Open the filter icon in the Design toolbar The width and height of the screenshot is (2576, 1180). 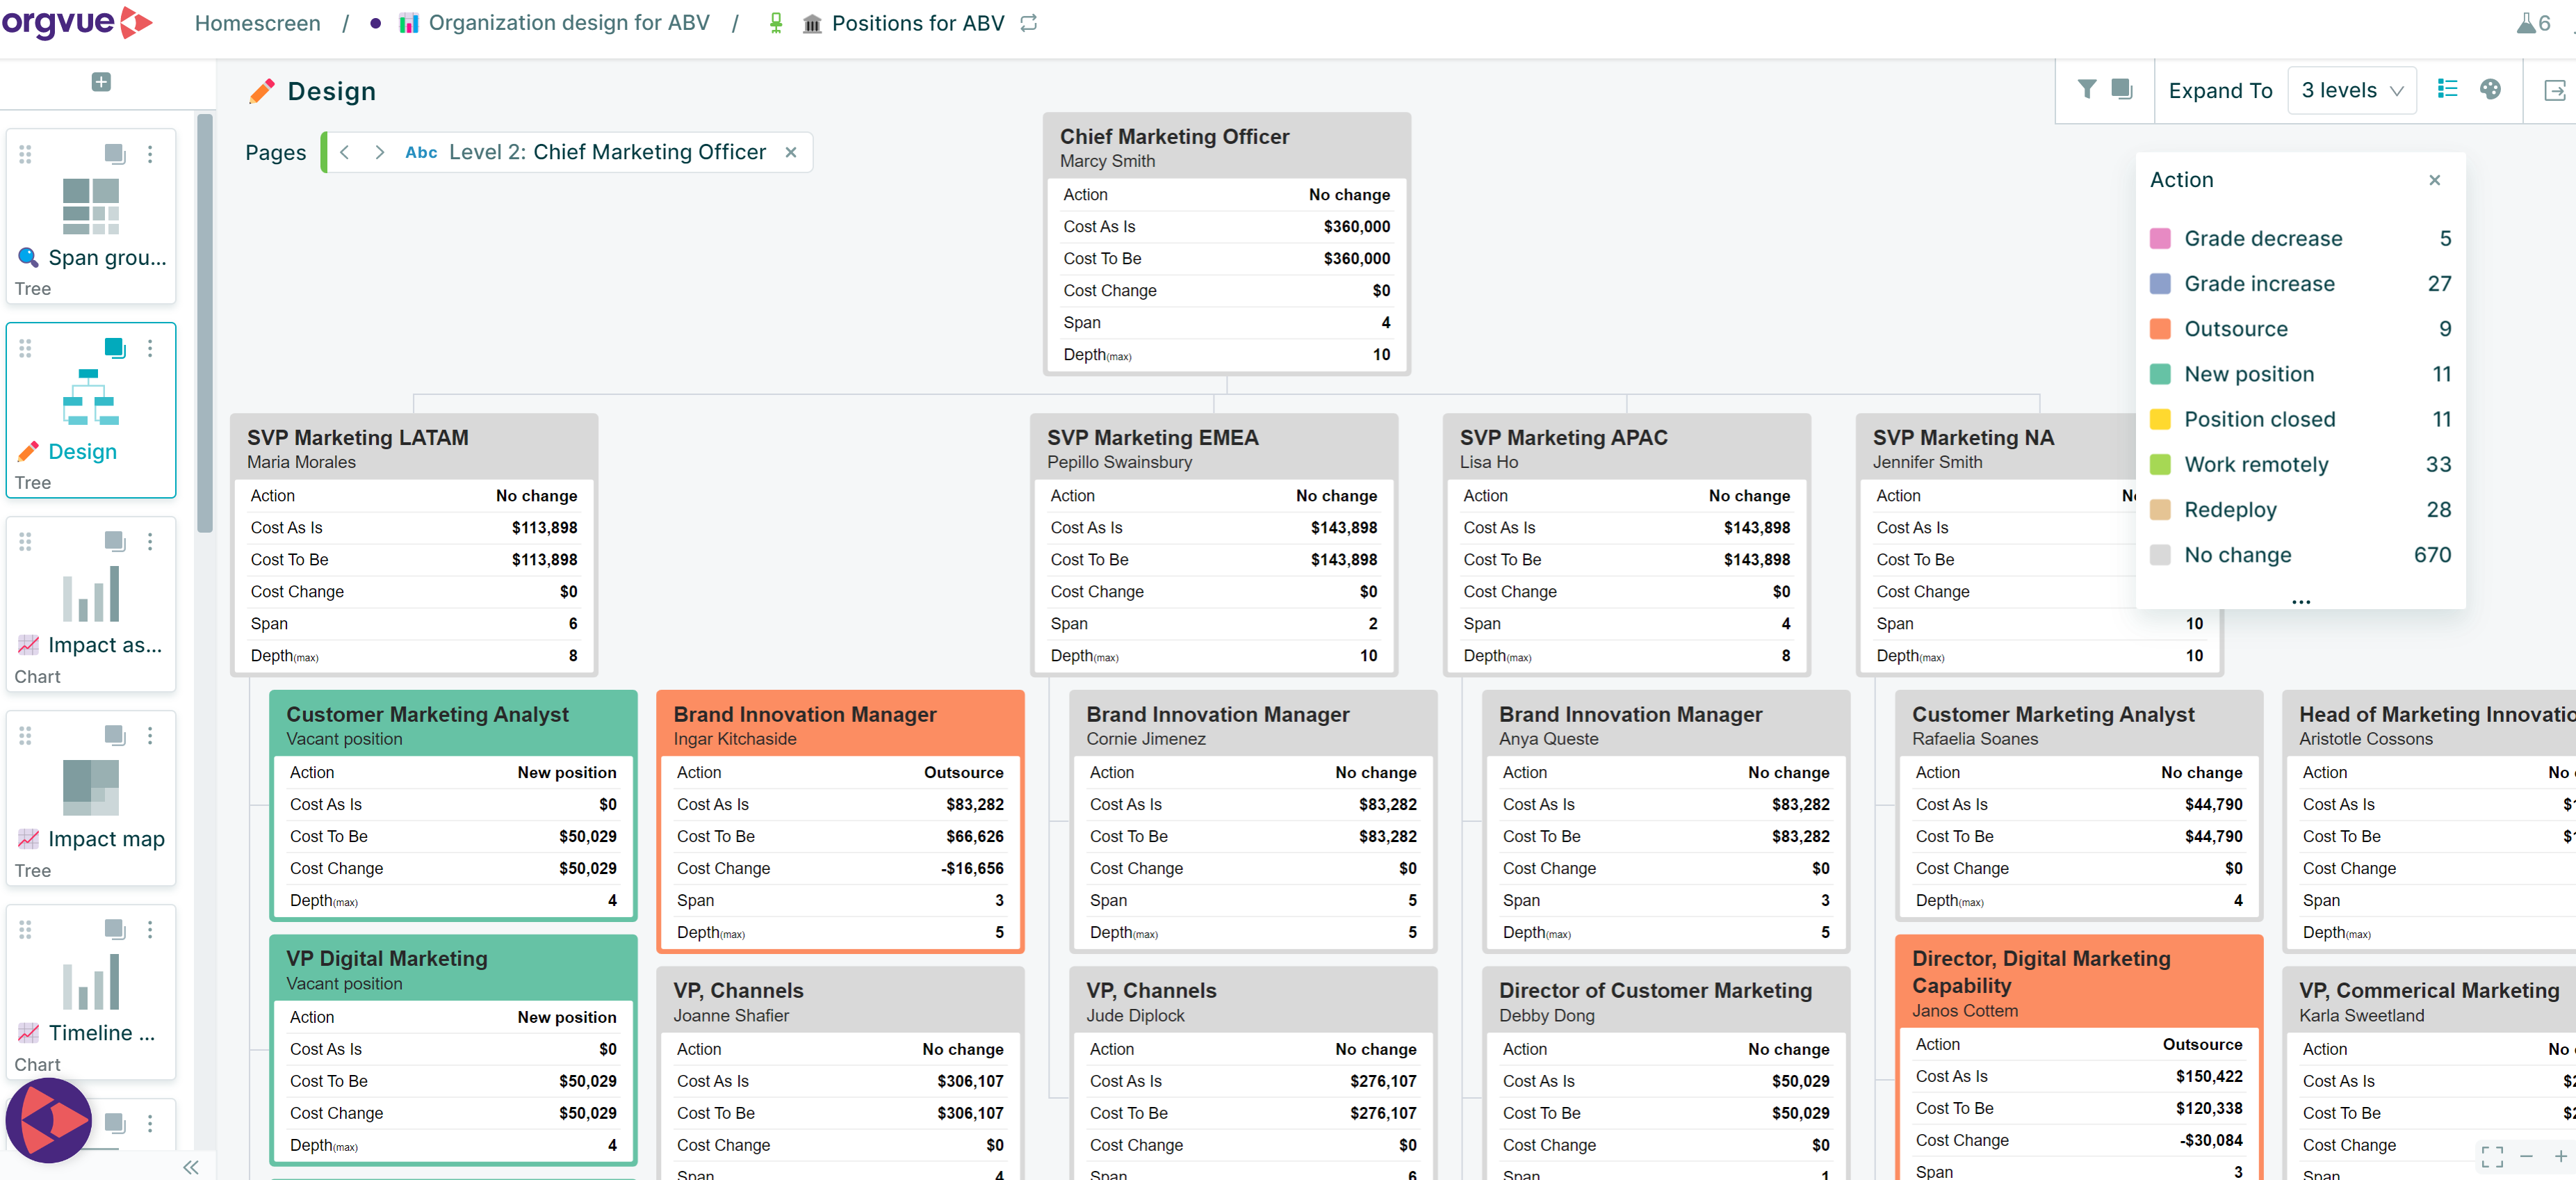[x=2086, y=89]
